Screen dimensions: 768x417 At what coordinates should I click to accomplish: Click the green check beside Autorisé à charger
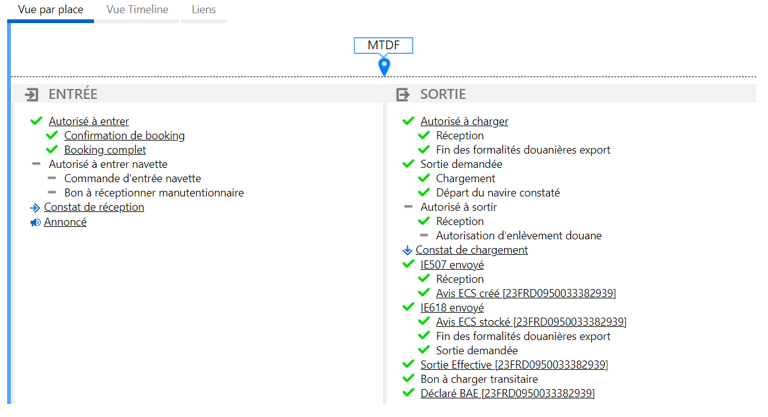[x=408, y=121]
